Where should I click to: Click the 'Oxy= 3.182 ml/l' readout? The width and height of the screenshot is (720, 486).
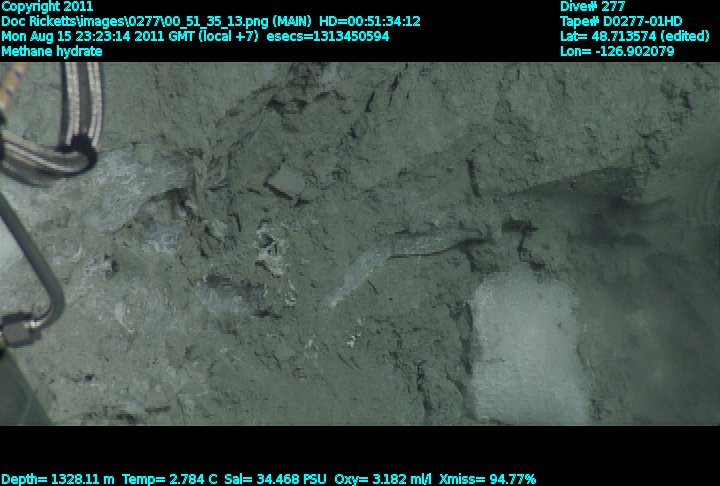click(x=383, y=479)
